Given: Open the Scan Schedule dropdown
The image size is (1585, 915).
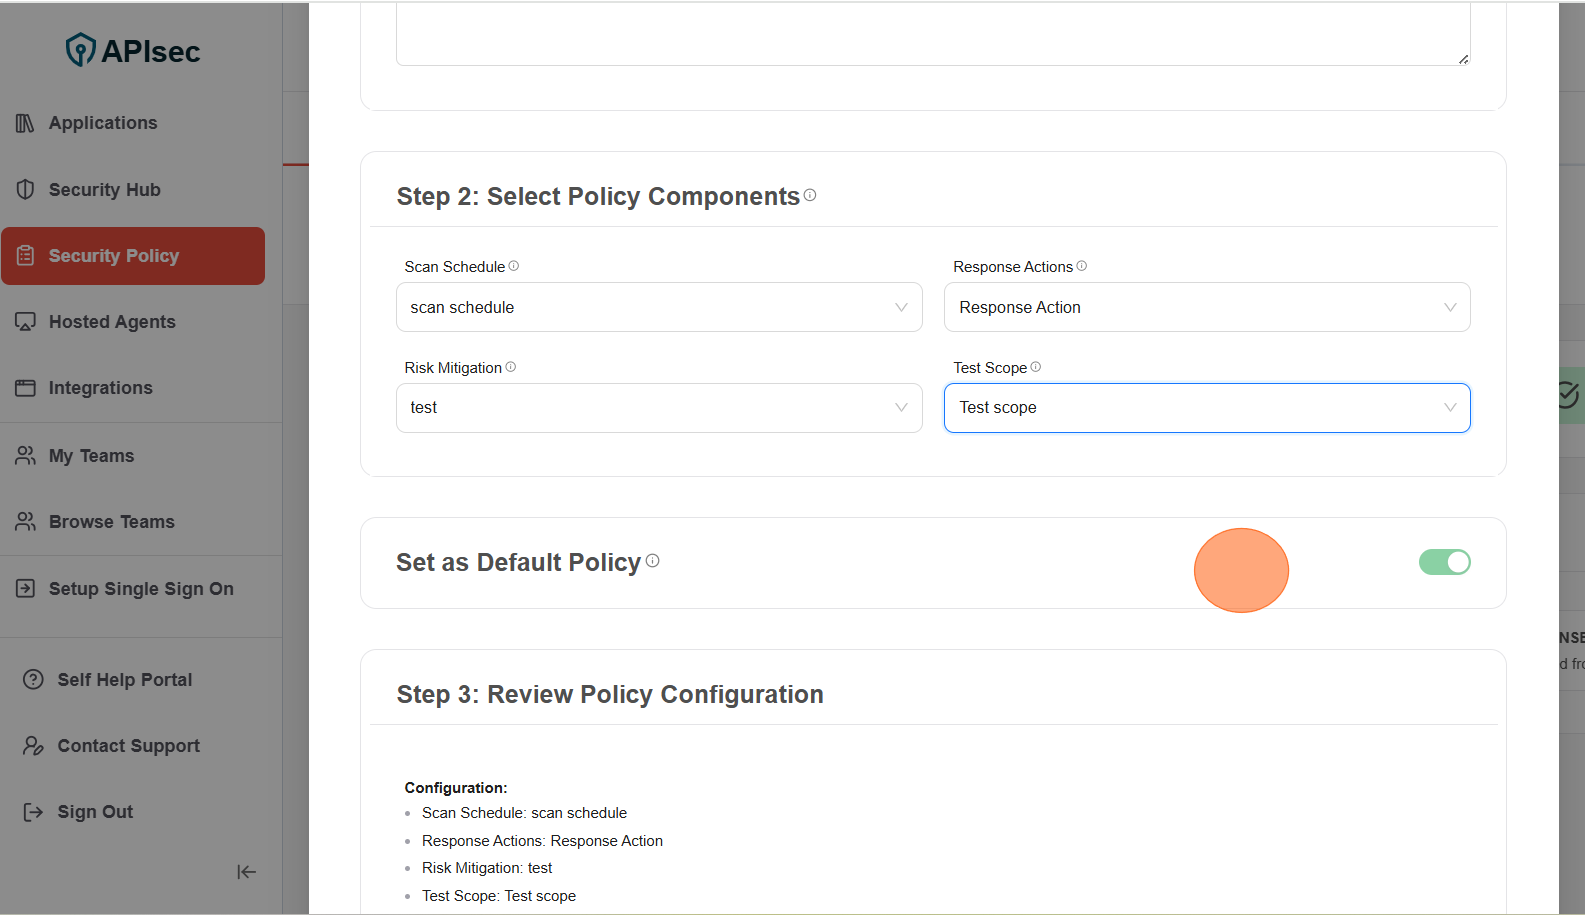Looking at the screenshot, I should pos(658,307).
